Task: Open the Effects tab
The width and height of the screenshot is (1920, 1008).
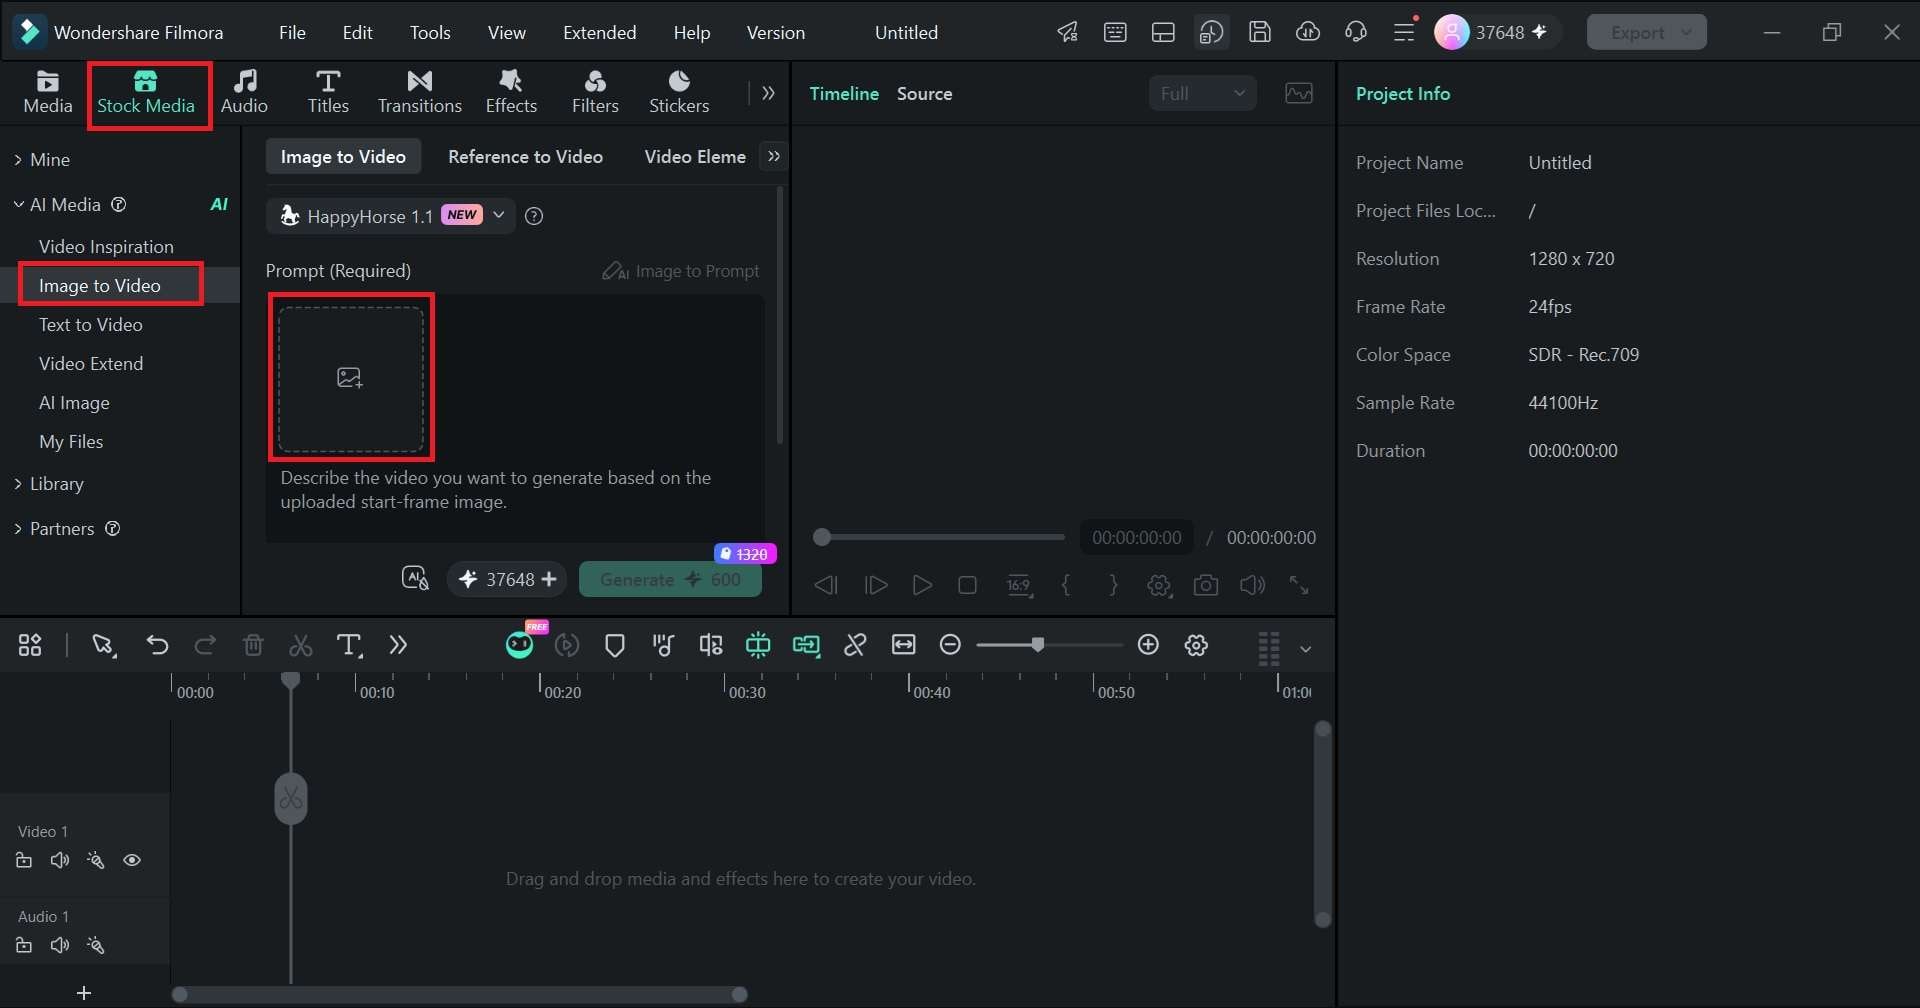Action: [511, 92]
